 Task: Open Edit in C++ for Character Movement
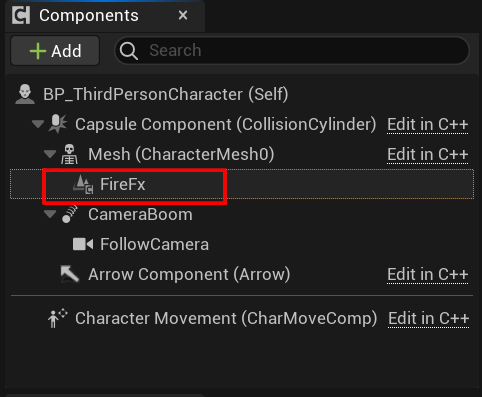429,318
